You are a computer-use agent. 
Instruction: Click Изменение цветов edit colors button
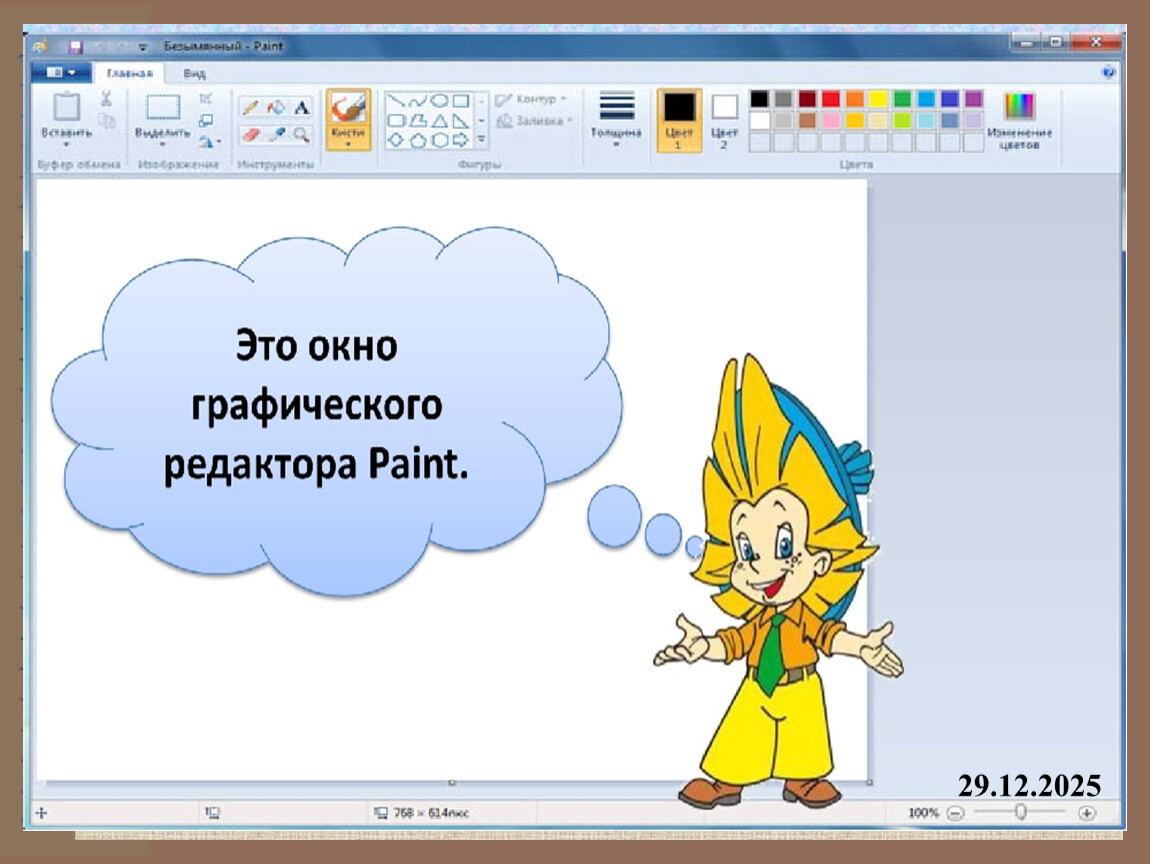pyautogui.click(x=1019, y=120)
